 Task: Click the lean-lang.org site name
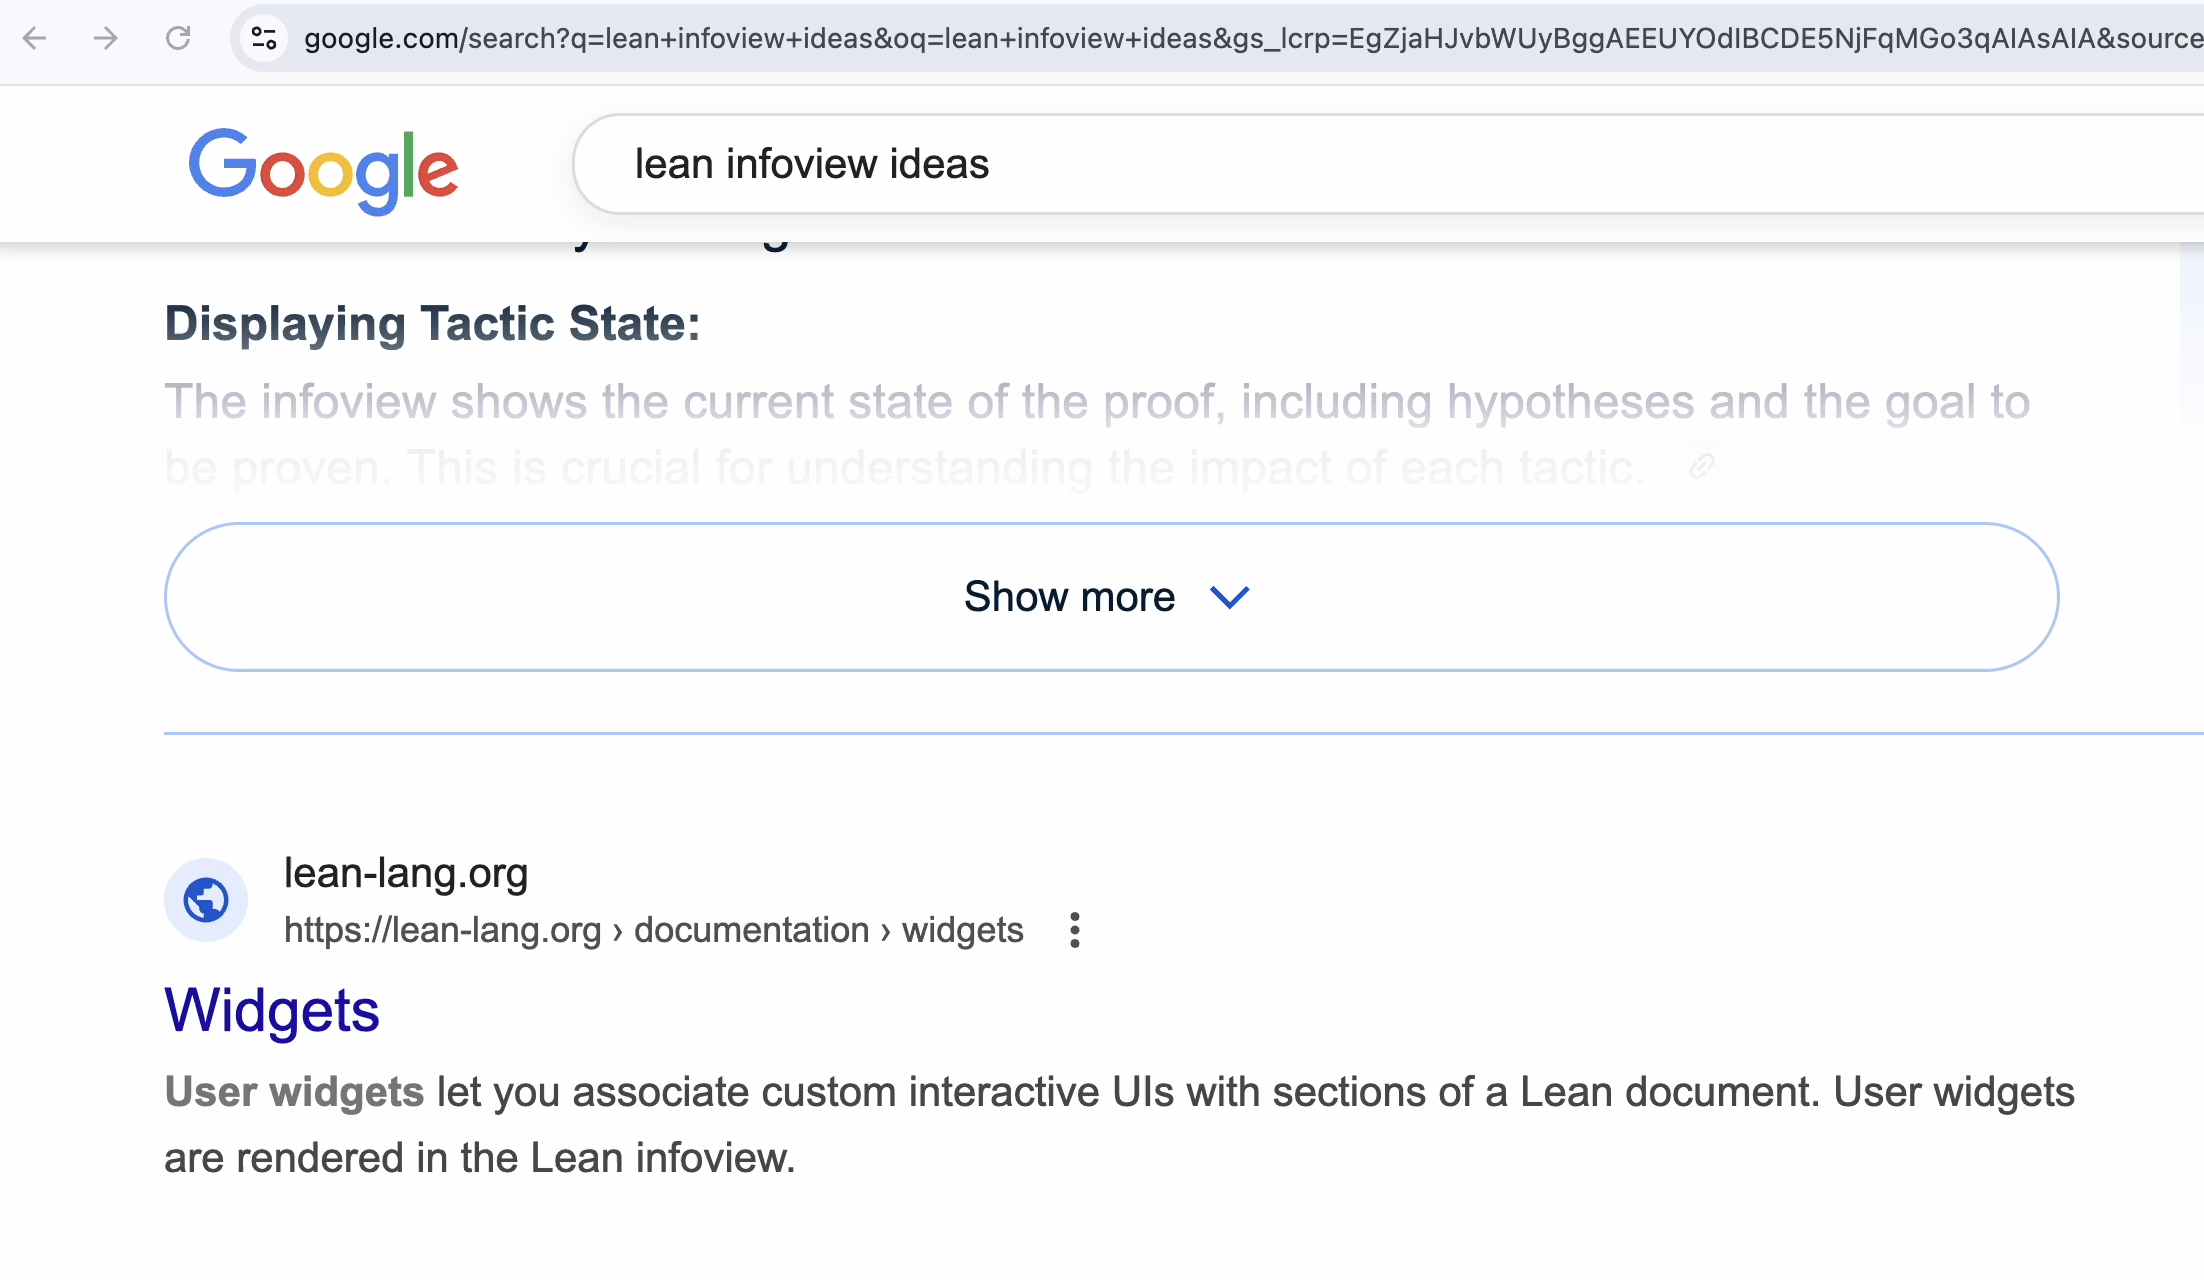point(406,873)
